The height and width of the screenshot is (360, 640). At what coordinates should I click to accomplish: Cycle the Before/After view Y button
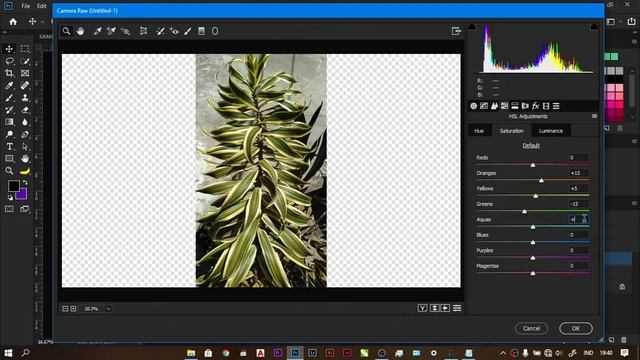(x=422, y=308)
